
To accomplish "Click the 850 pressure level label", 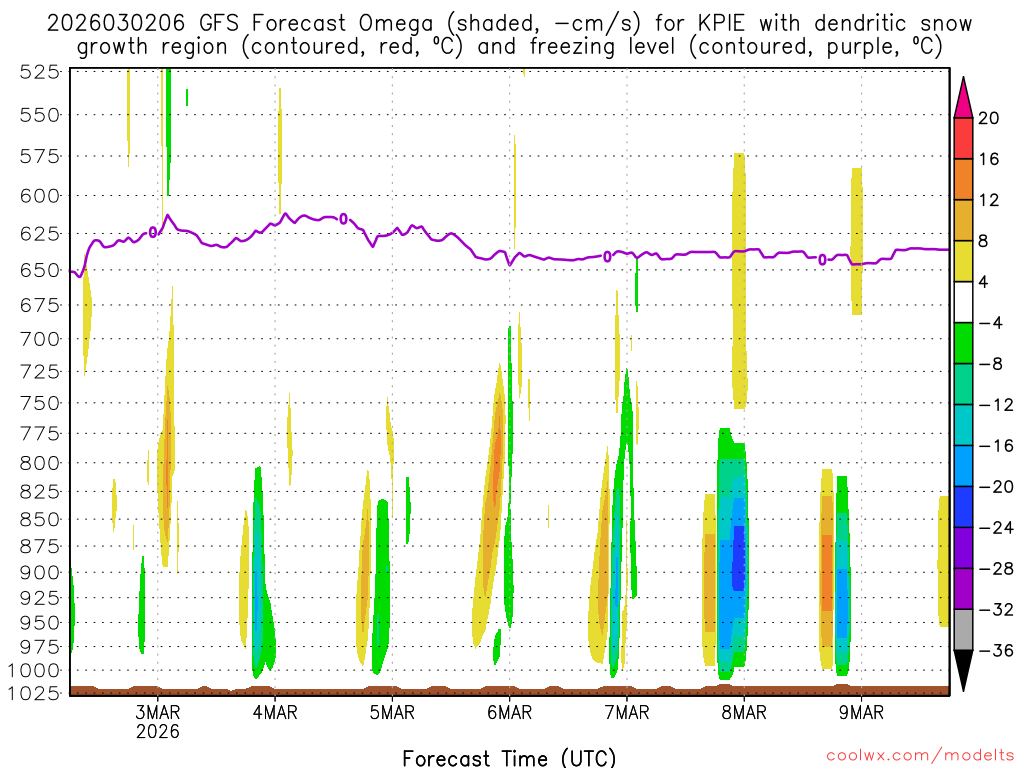I will pos(40,520).
